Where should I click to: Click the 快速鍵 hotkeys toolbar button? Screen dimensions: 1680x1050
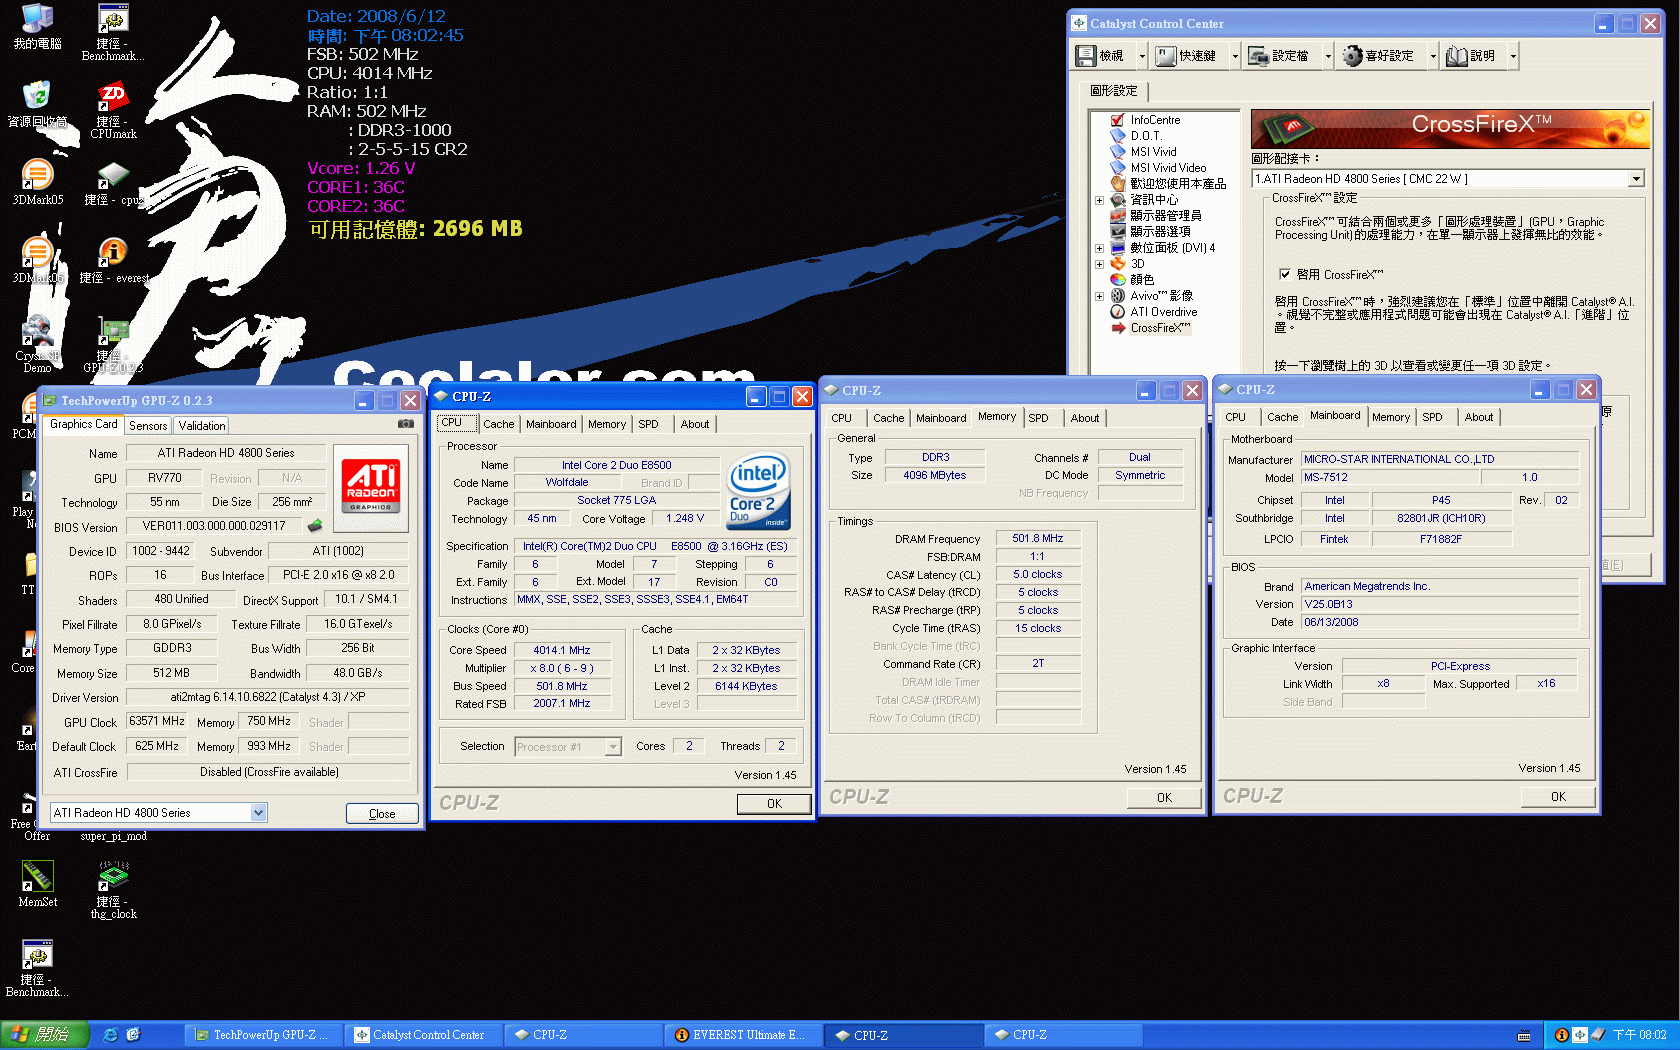point(1187,56)
